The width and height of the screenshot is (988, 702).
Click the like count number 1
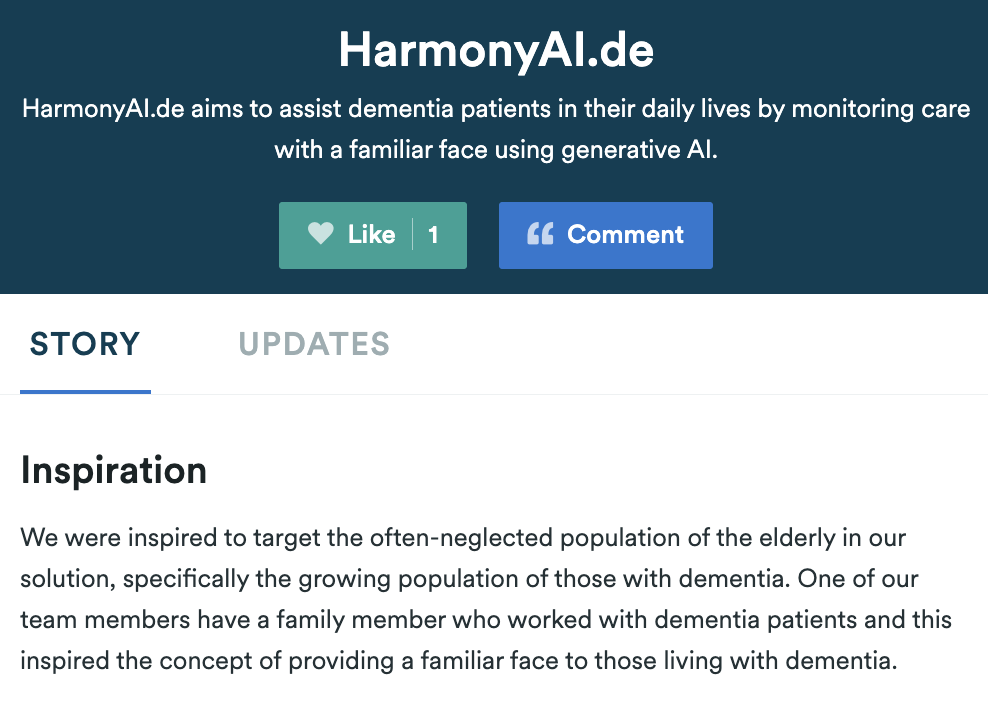[x=433, y=235]
